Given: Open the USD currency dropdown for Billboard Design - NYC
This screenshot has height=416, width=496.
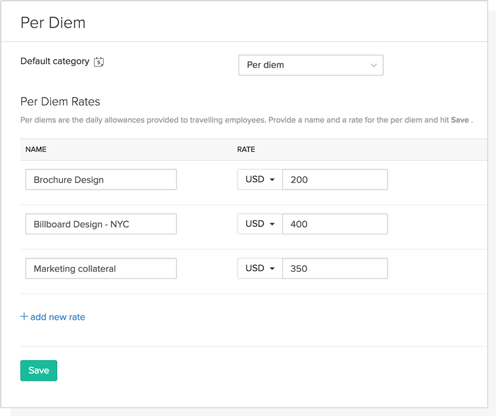Looking at the screenshot, I should [x=260, y=224].
